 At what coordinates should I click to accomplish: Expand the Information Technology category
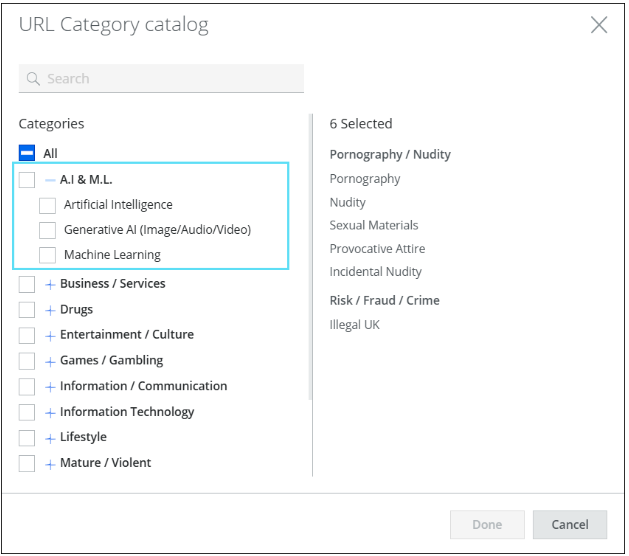tap(50, 412)
